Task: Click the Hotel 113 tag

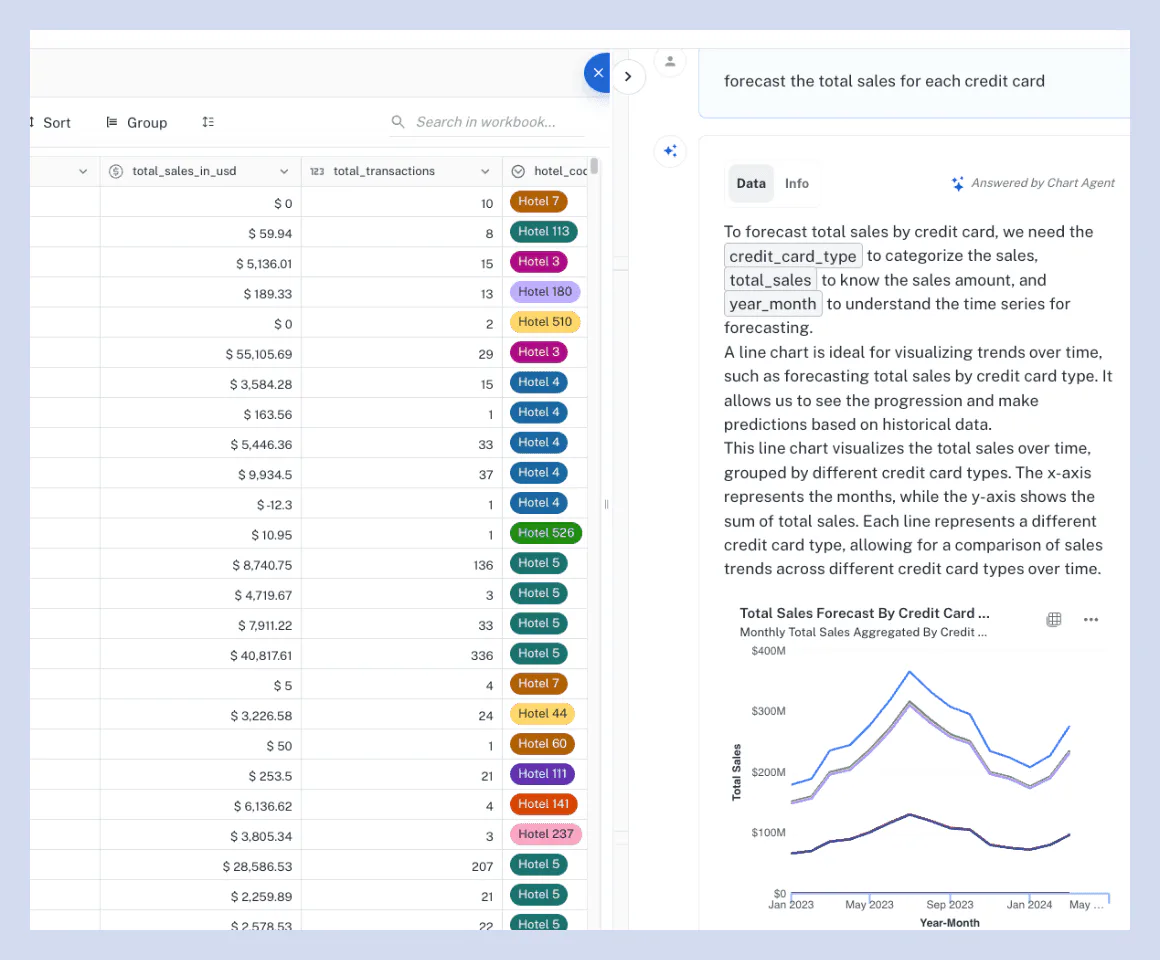Action: [x=544, y=231]
